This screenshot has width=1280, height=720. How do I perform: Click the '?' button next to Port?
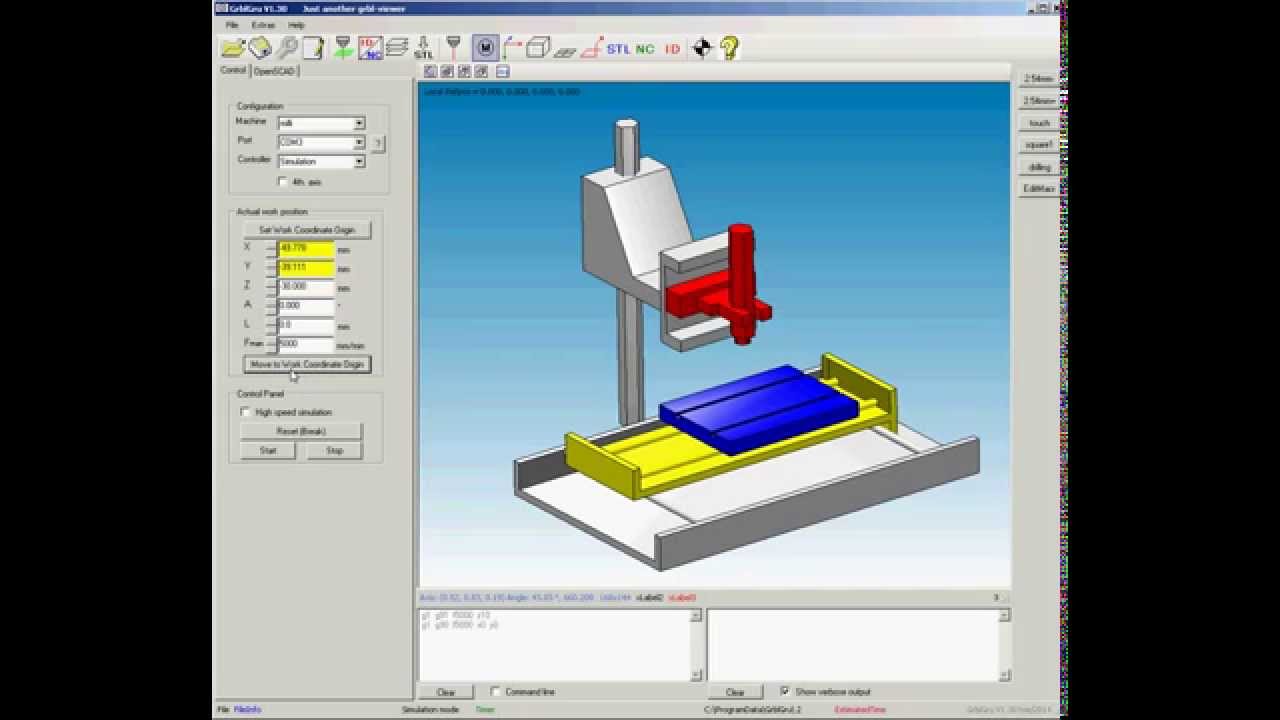[378, 143]
